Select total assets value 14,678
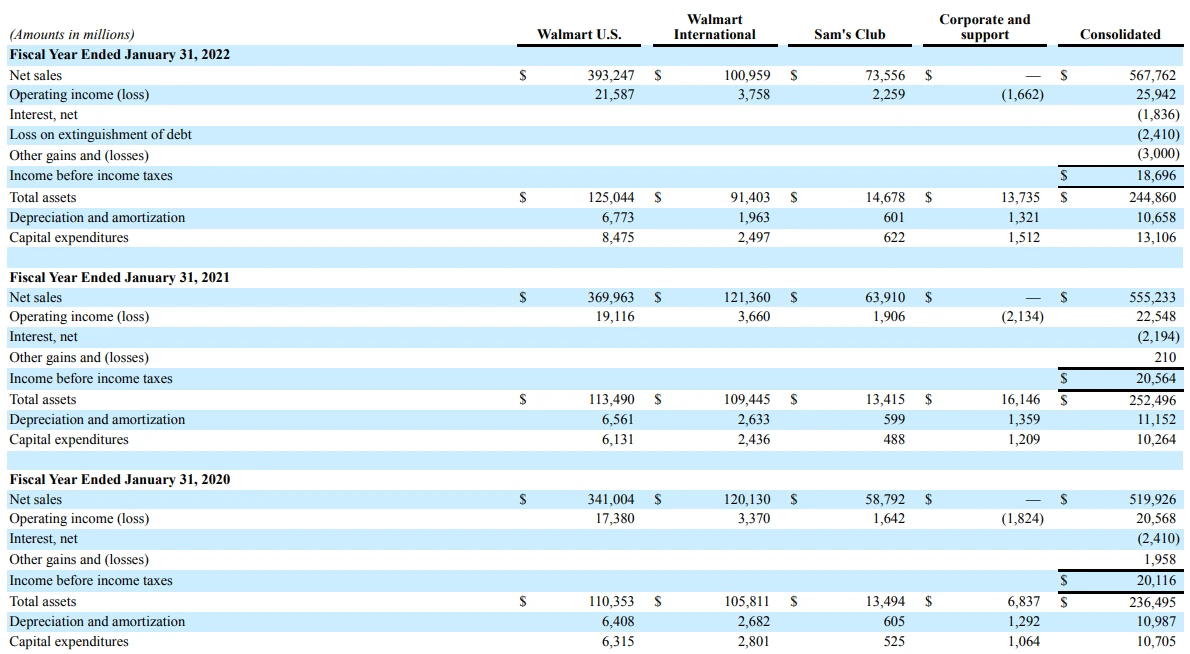Image resolution: width=1190 pixels, height=654 pixels. point(885,197)
